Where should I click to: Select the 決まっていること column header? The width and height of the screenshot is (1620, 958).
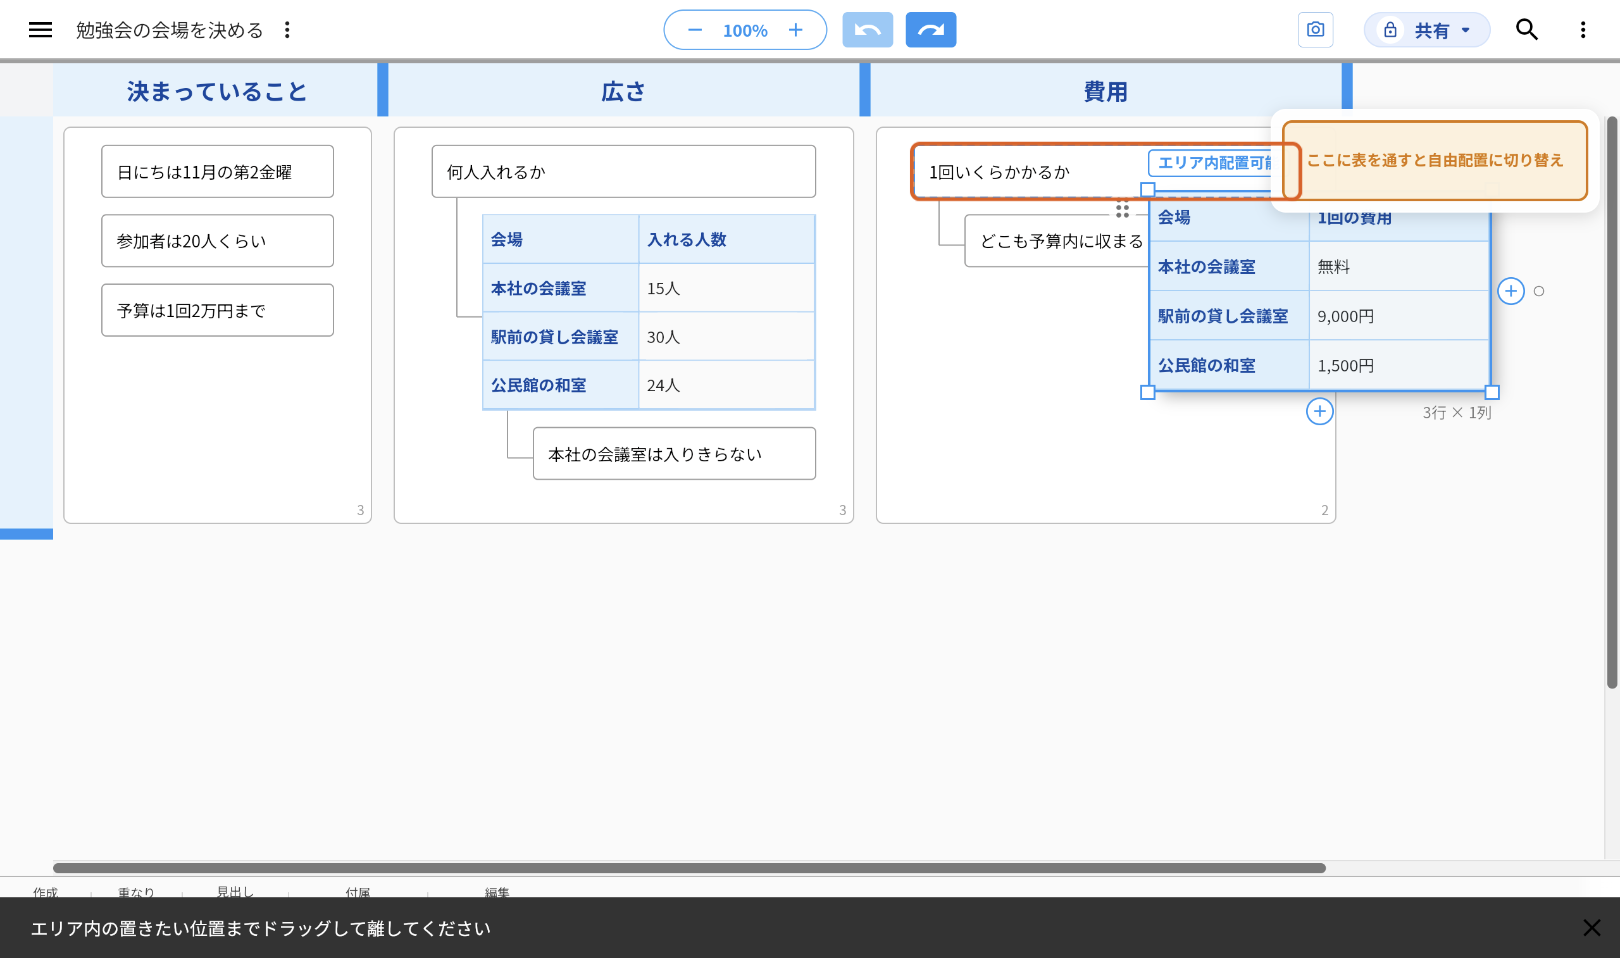216,91
